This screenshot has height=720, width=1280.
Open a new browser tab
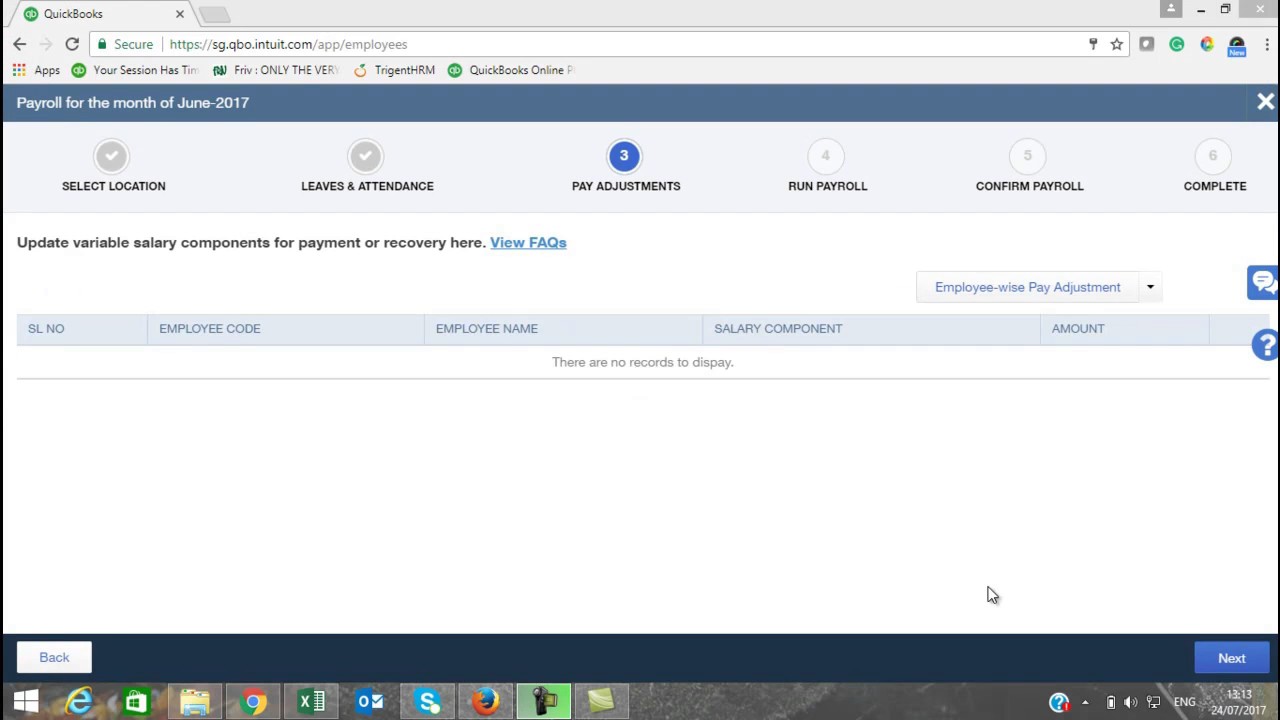click(x=214, y=14)
